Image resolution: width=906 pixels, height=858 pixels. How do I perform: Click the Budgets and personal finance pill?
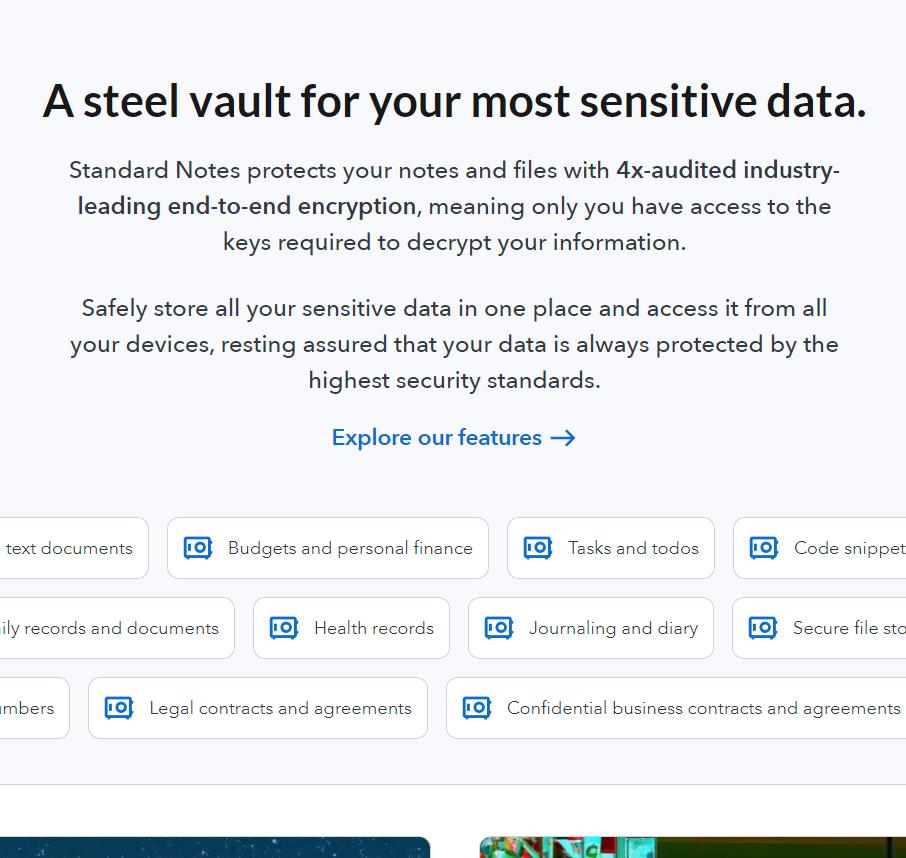click(327, 547)
